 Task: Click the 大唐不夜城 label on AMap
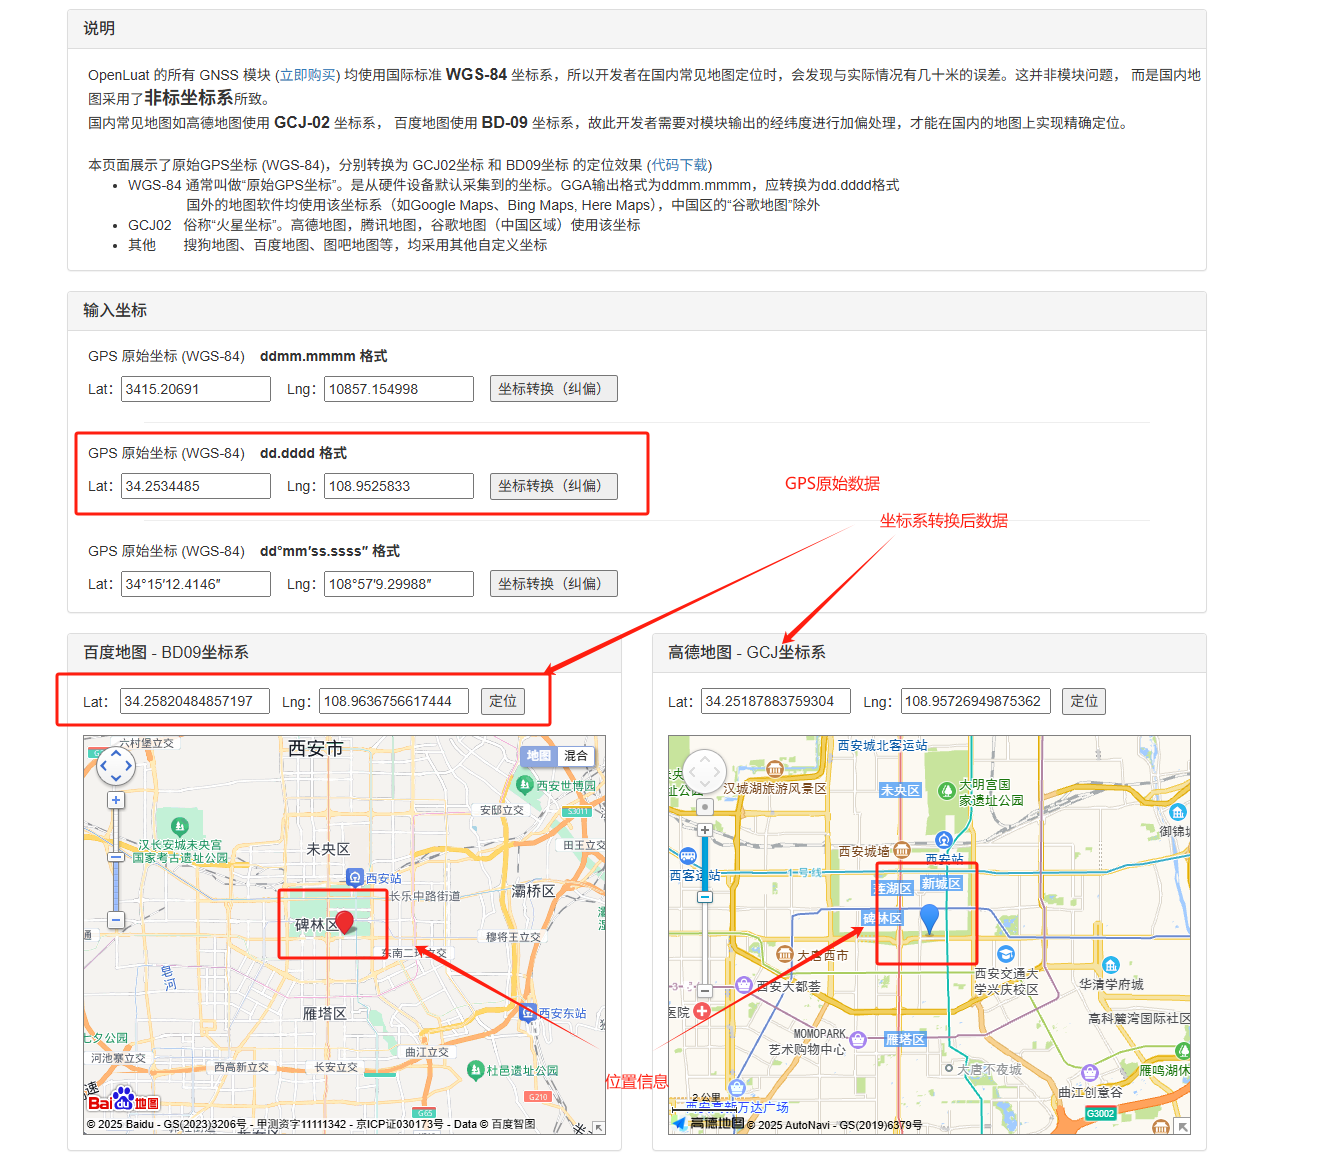click(989, 1069)
